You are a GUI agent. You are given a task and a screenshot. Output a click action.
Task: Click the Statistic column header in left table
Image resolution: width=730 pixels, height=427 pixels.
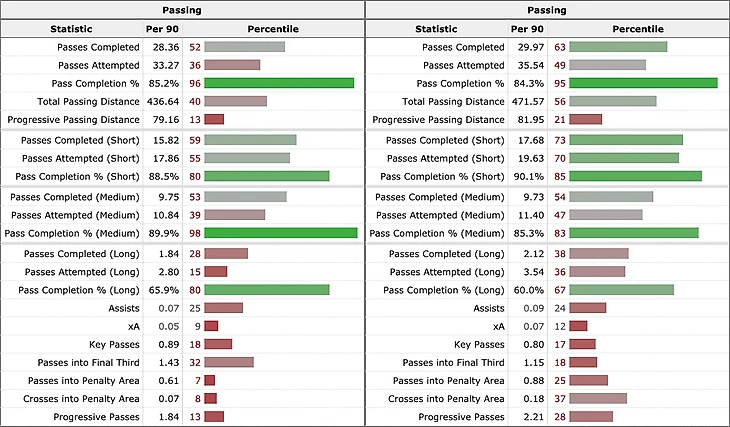(72, 29)
